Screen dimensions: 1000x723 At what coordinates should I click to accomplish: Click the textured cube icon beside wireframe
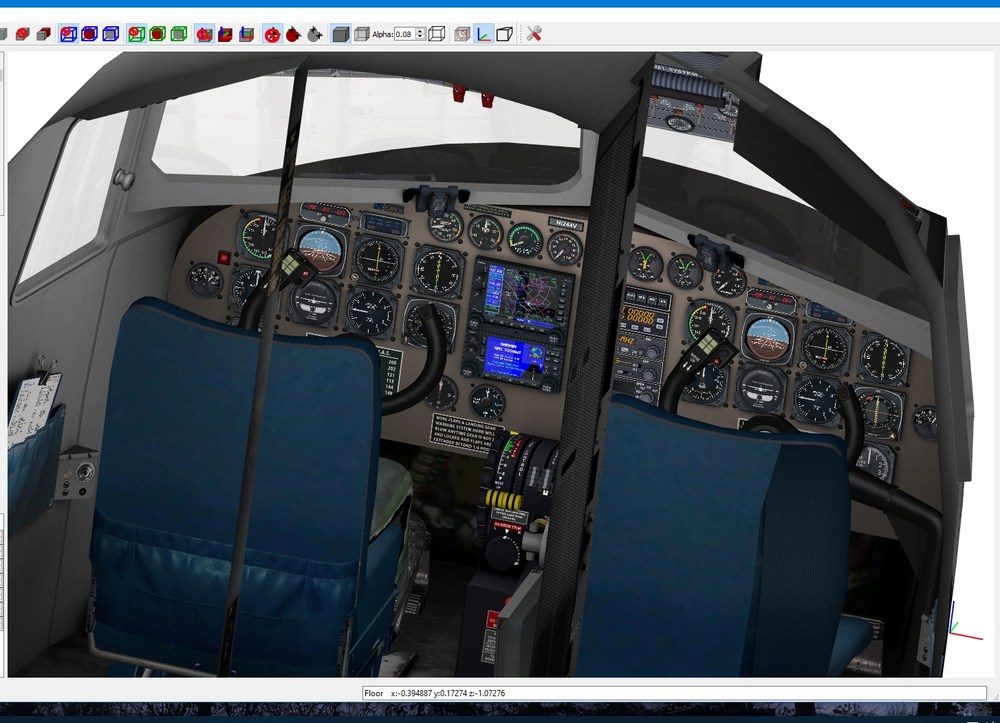coord(462,34)
